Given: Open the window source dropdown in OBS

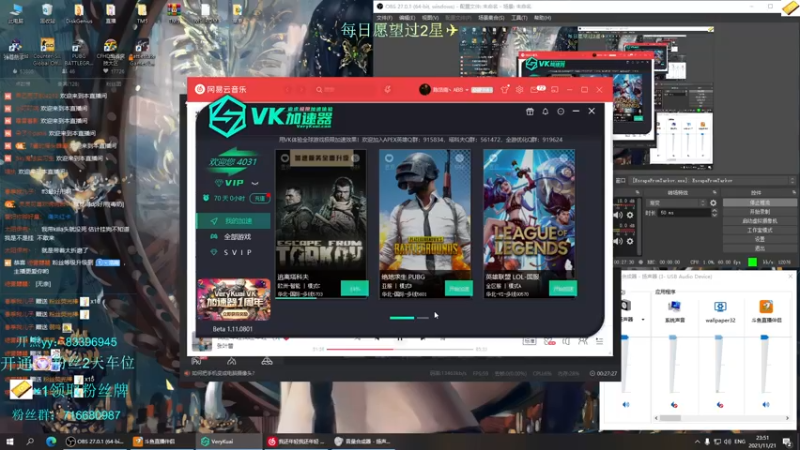Looking at the screenshot, I should (x=712, y=181).
